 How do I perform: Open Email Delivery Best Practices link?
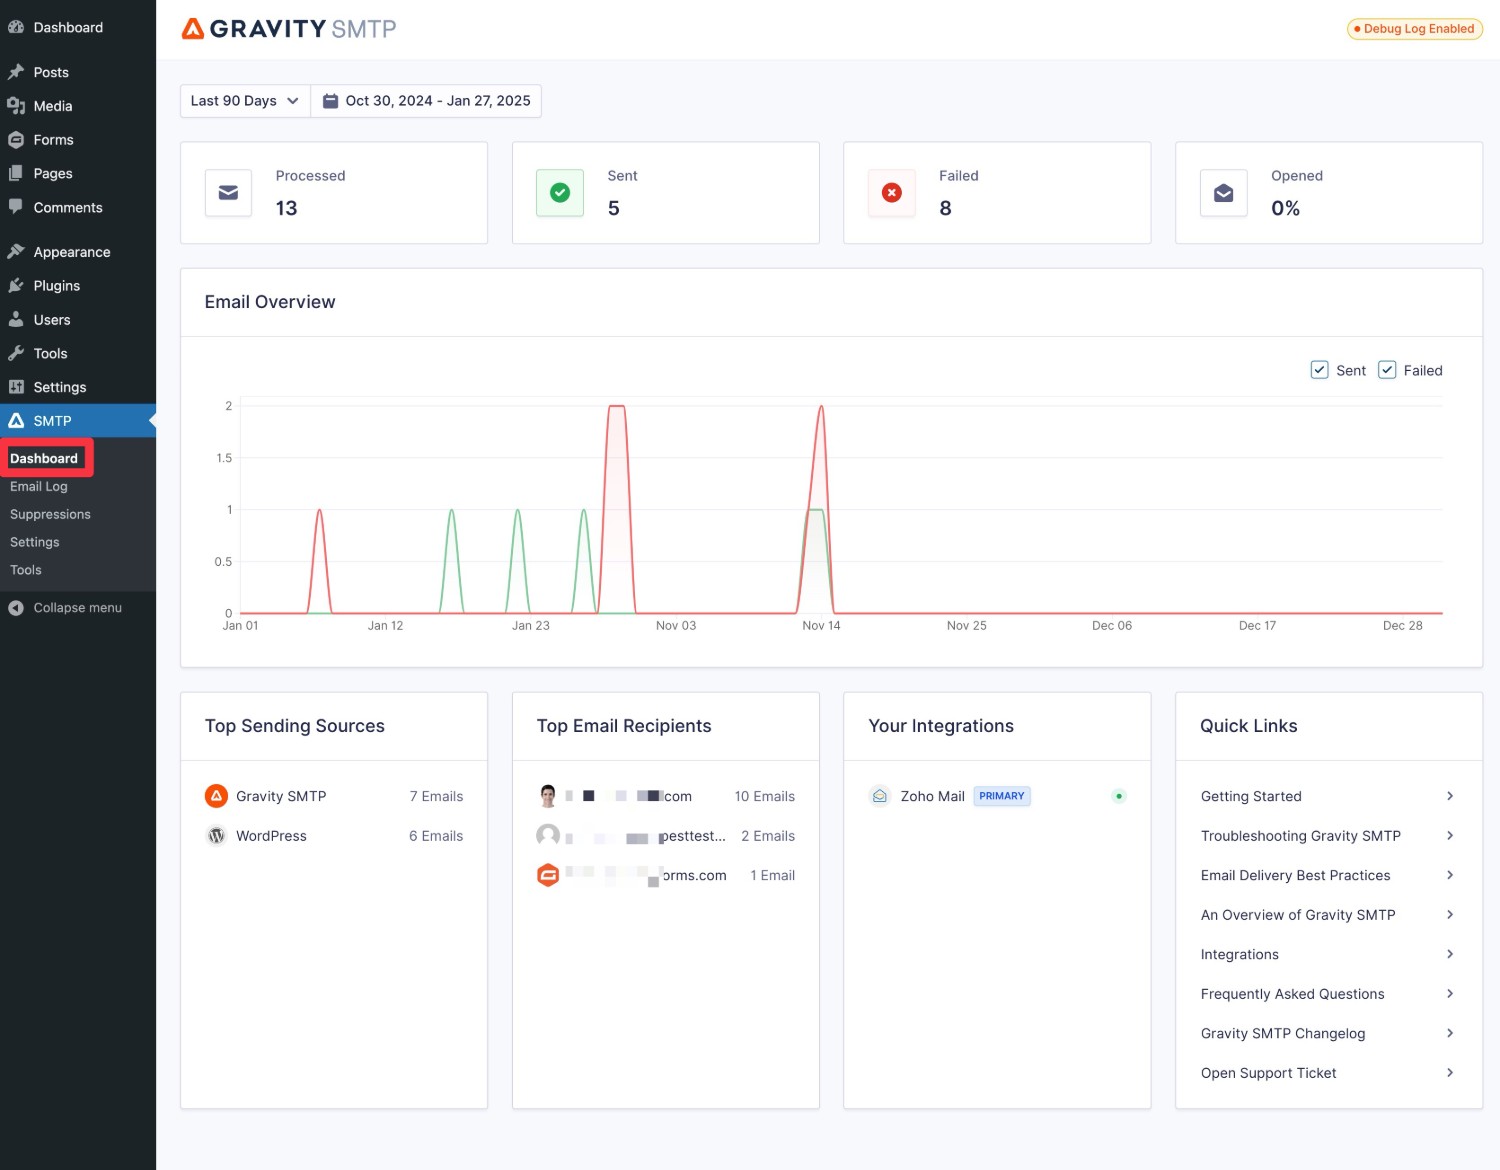coord(1296,875)
